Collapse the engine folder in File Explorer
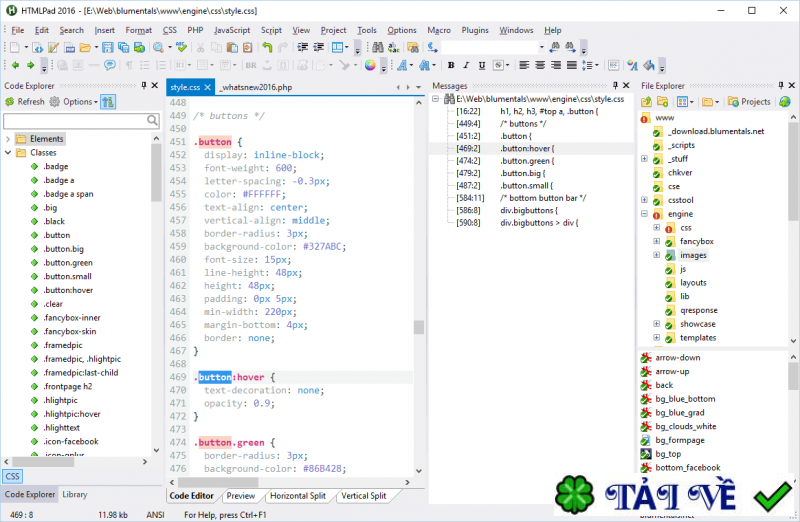800x522 pixels. pos(645,214)
